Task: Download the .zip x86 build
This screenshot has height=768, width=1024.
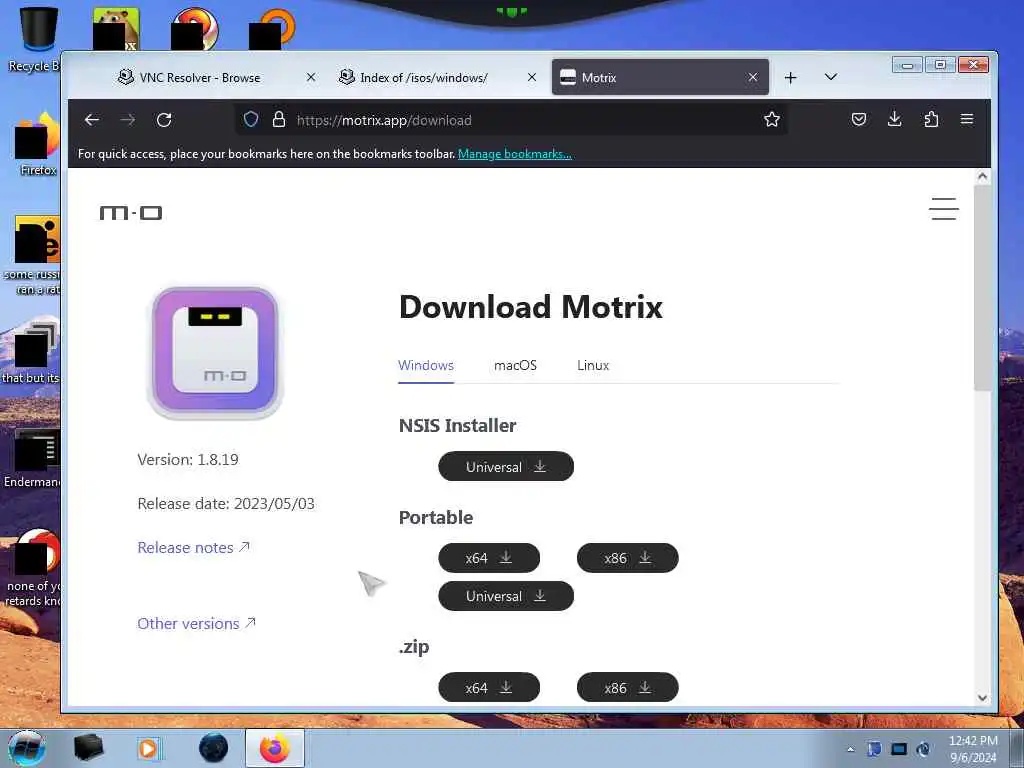Action: click(x=628, y=688)
